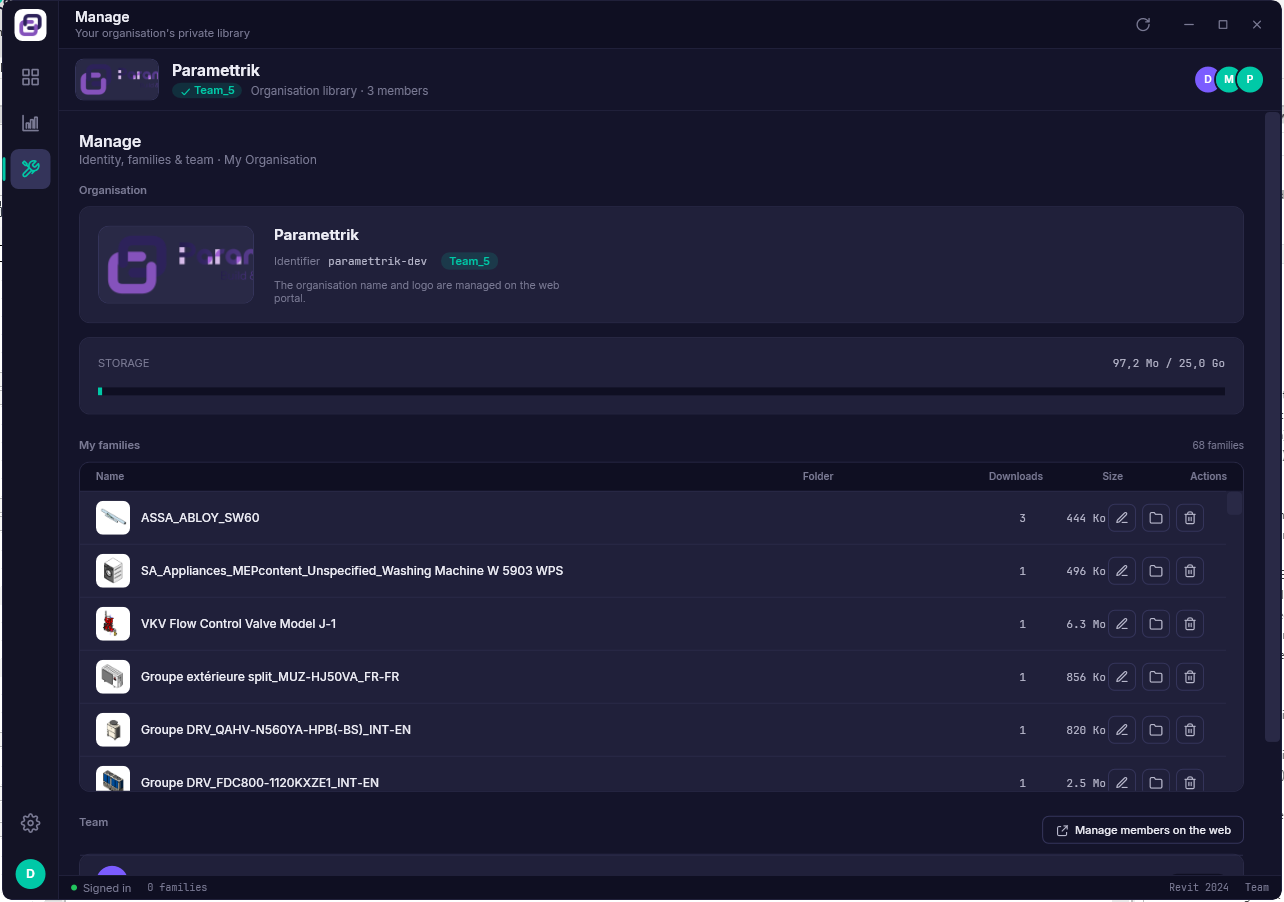Click the Name column header
The height and width of the screenshot is (902, 1284).
click(110, 477)
